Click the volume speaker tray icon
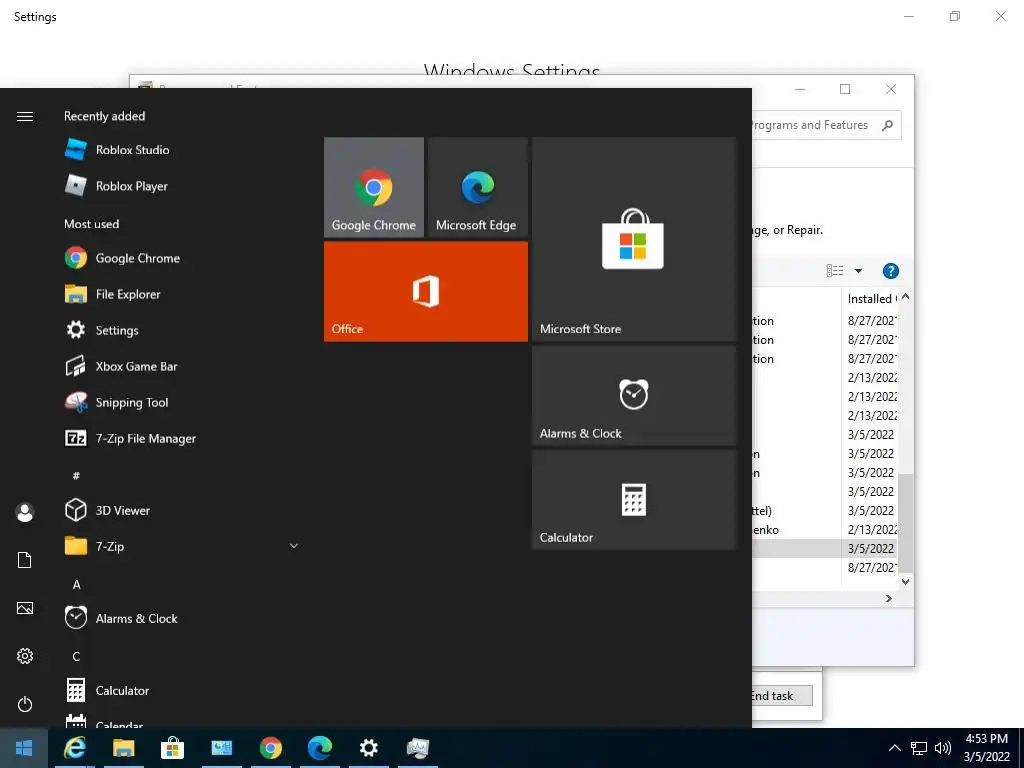Viewport: 1024px width, 768px height. (943, 748)
